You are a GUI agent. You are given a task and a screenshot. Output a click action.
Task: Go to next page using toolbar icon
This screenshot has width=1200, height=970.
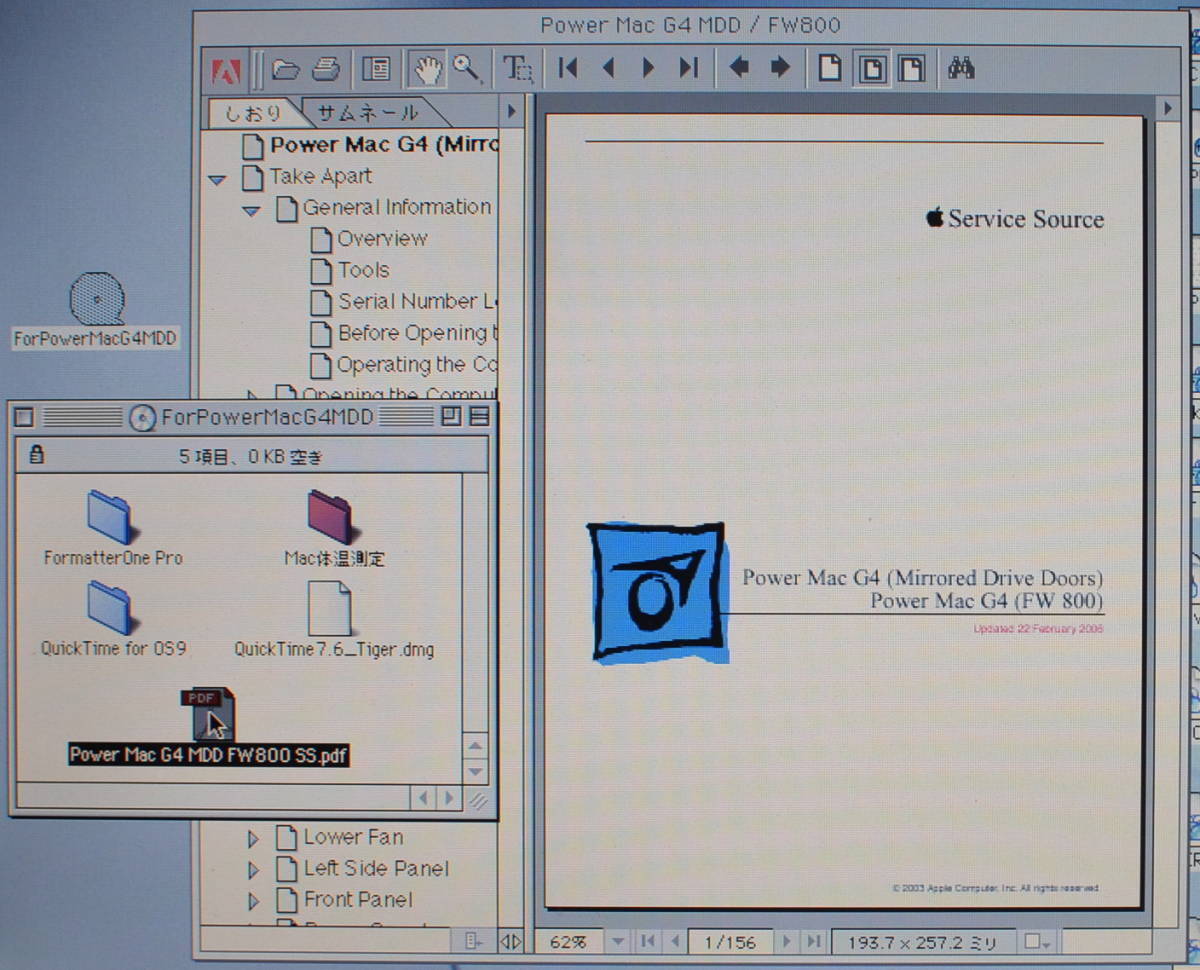tap(648, 69)
